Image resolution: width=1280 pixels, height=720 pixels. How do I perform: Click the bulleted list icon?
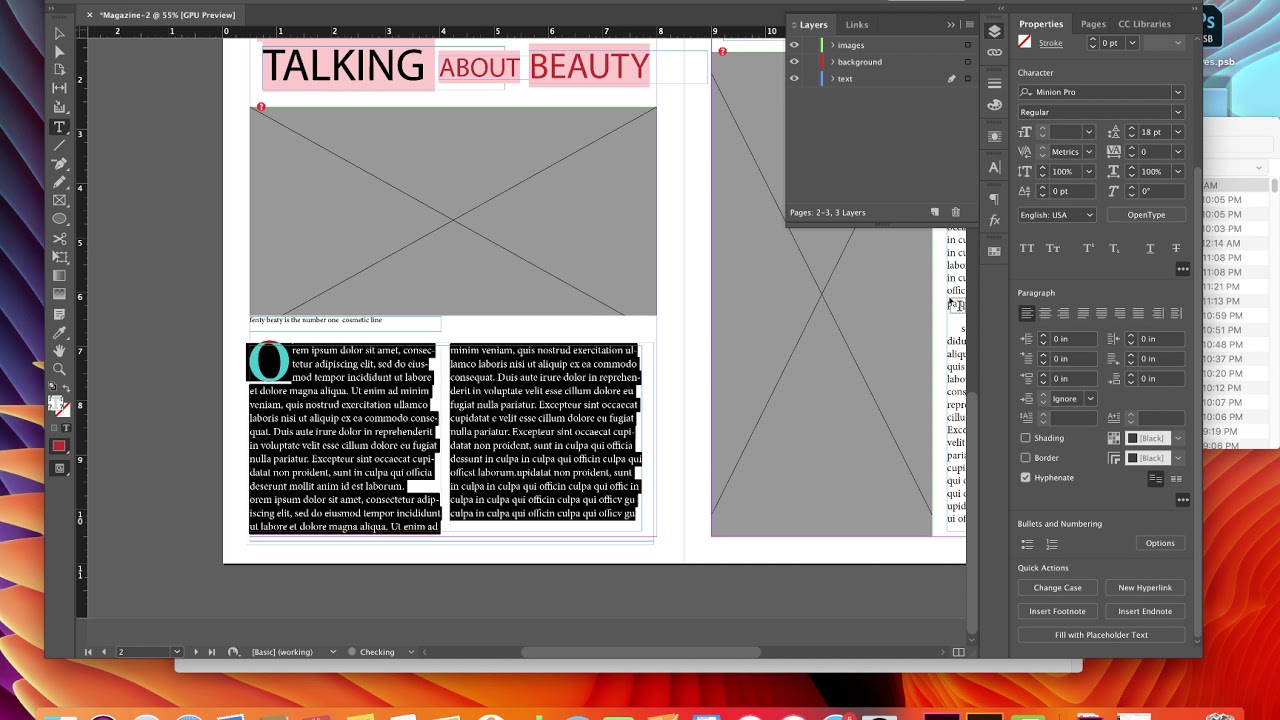(1027, 544)
